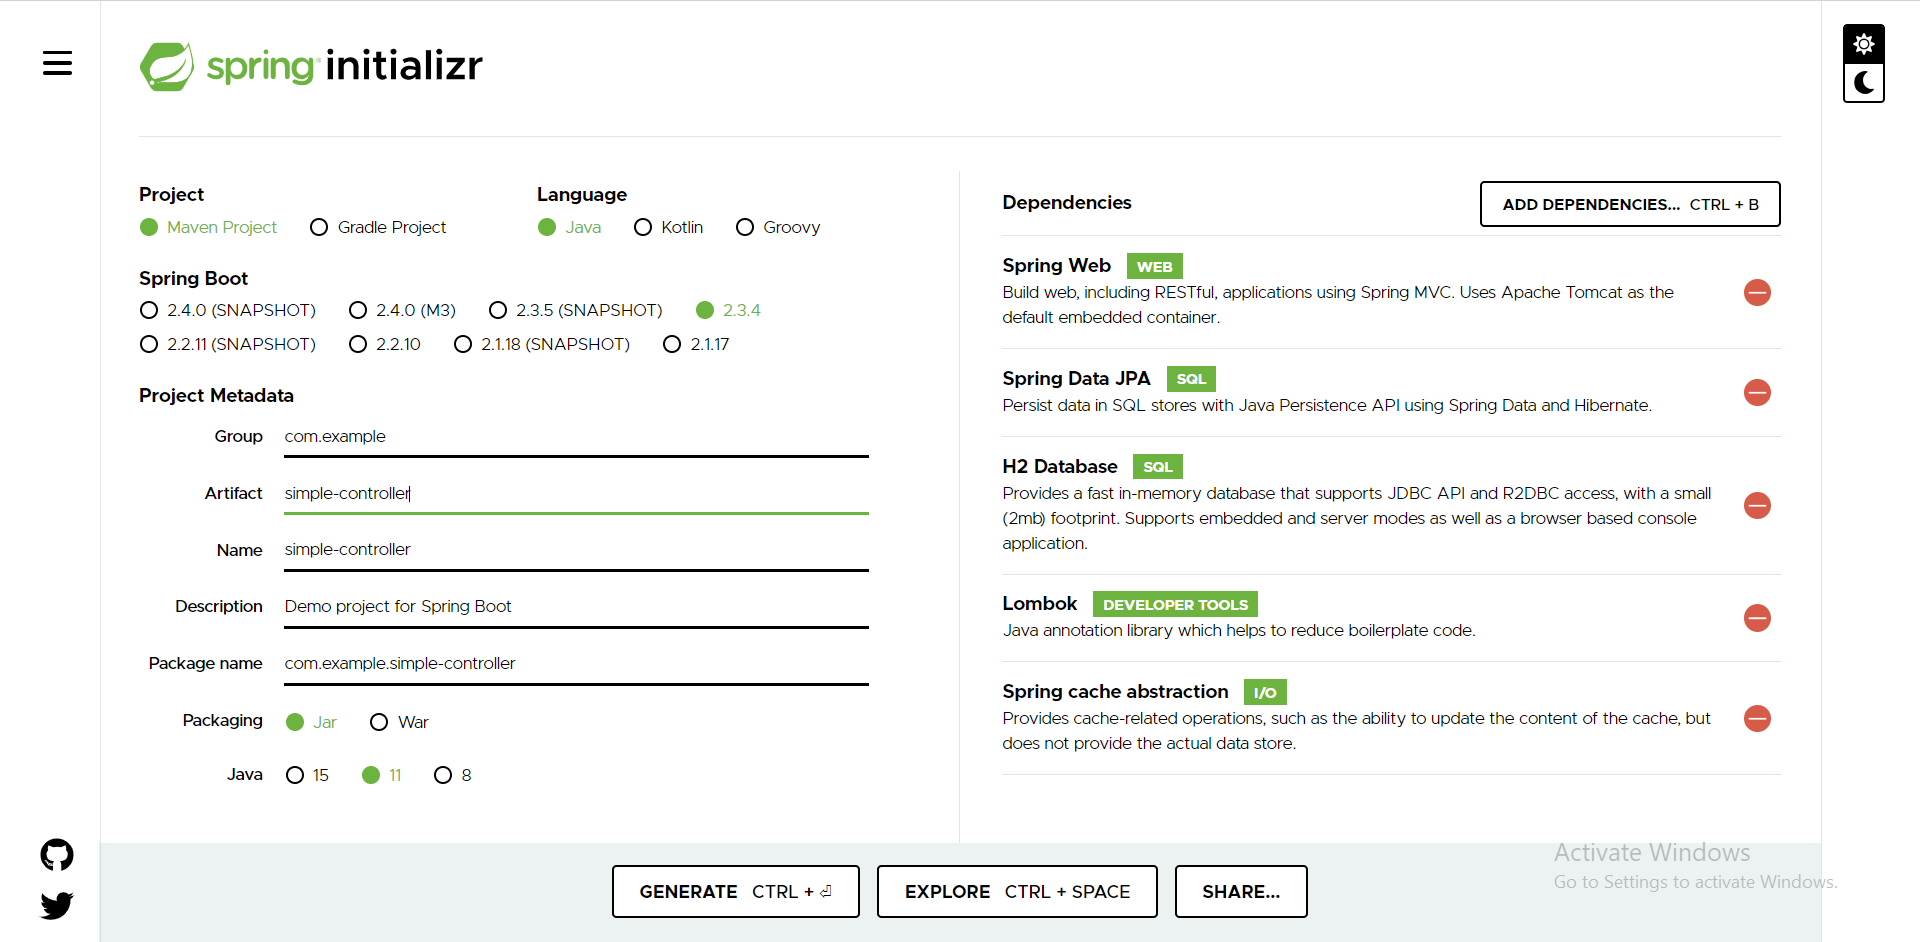
Task: Select Spring Boot 2.1.18 (SNAPSHOT)
Action: [542, 344]
